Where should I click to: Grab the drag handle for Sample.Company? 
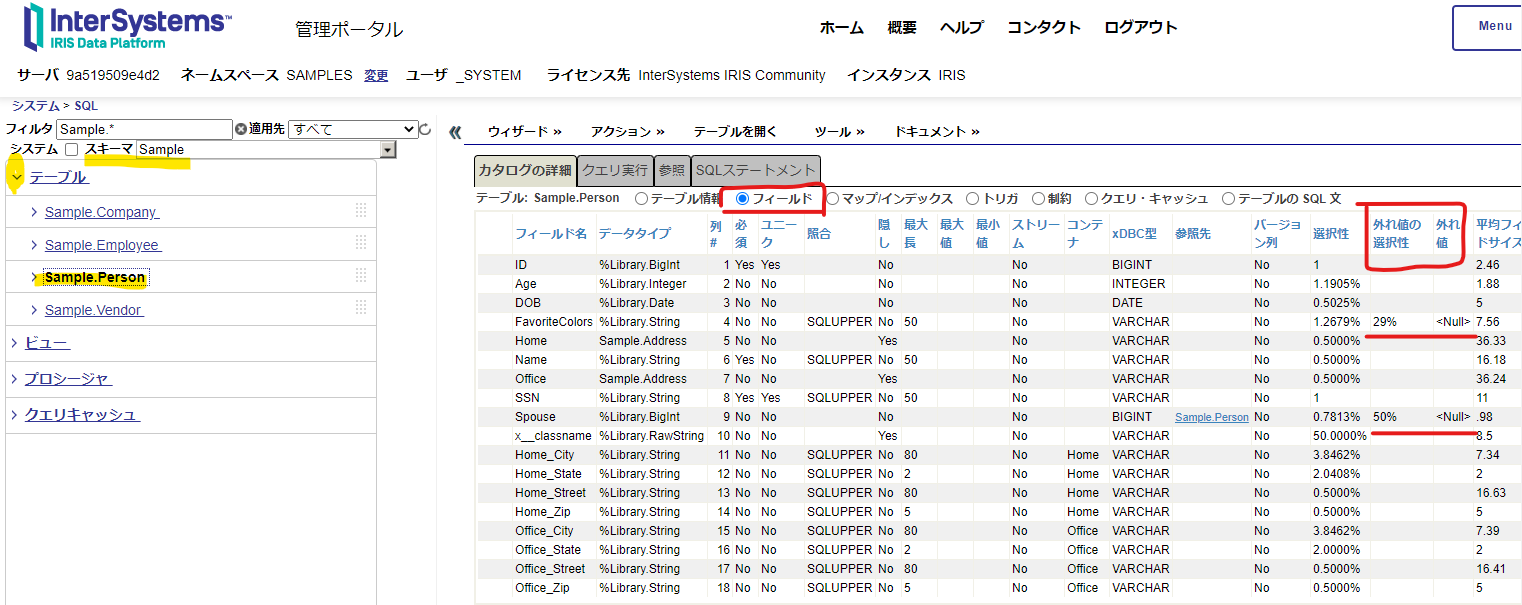pos(361,211)
